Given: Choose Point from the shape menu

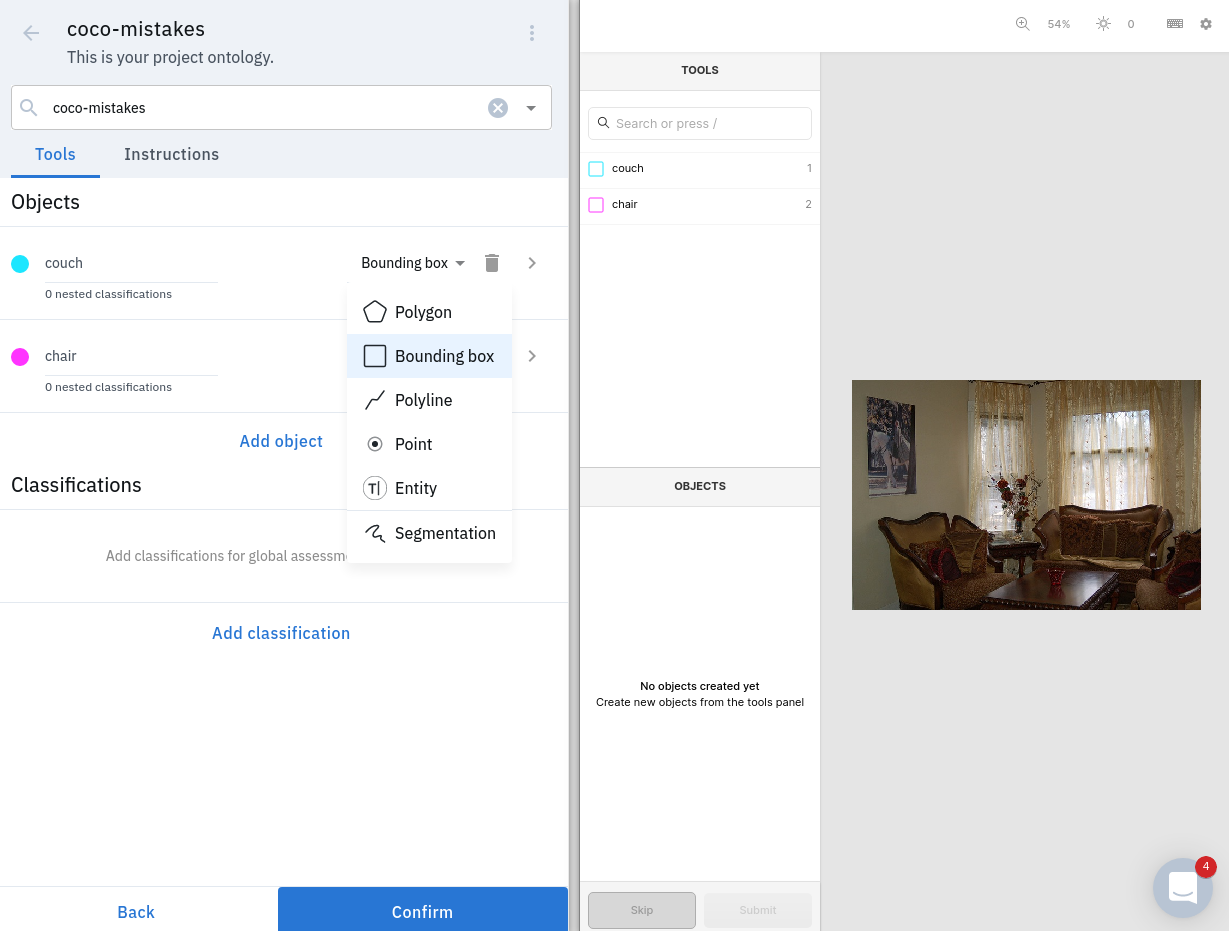Looking at the screenshot, I should [429, 444].
